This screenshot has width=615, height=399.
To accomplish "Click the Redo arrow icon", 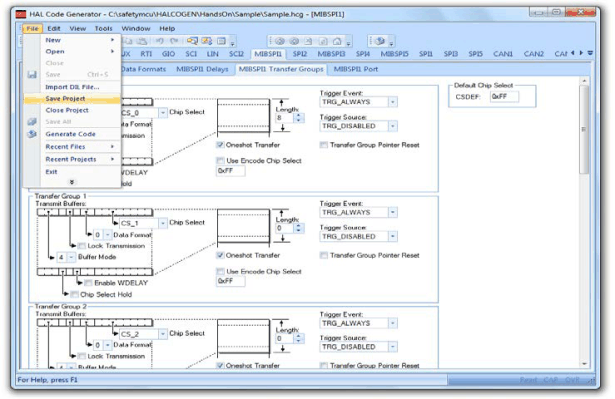I will [174, 41].
